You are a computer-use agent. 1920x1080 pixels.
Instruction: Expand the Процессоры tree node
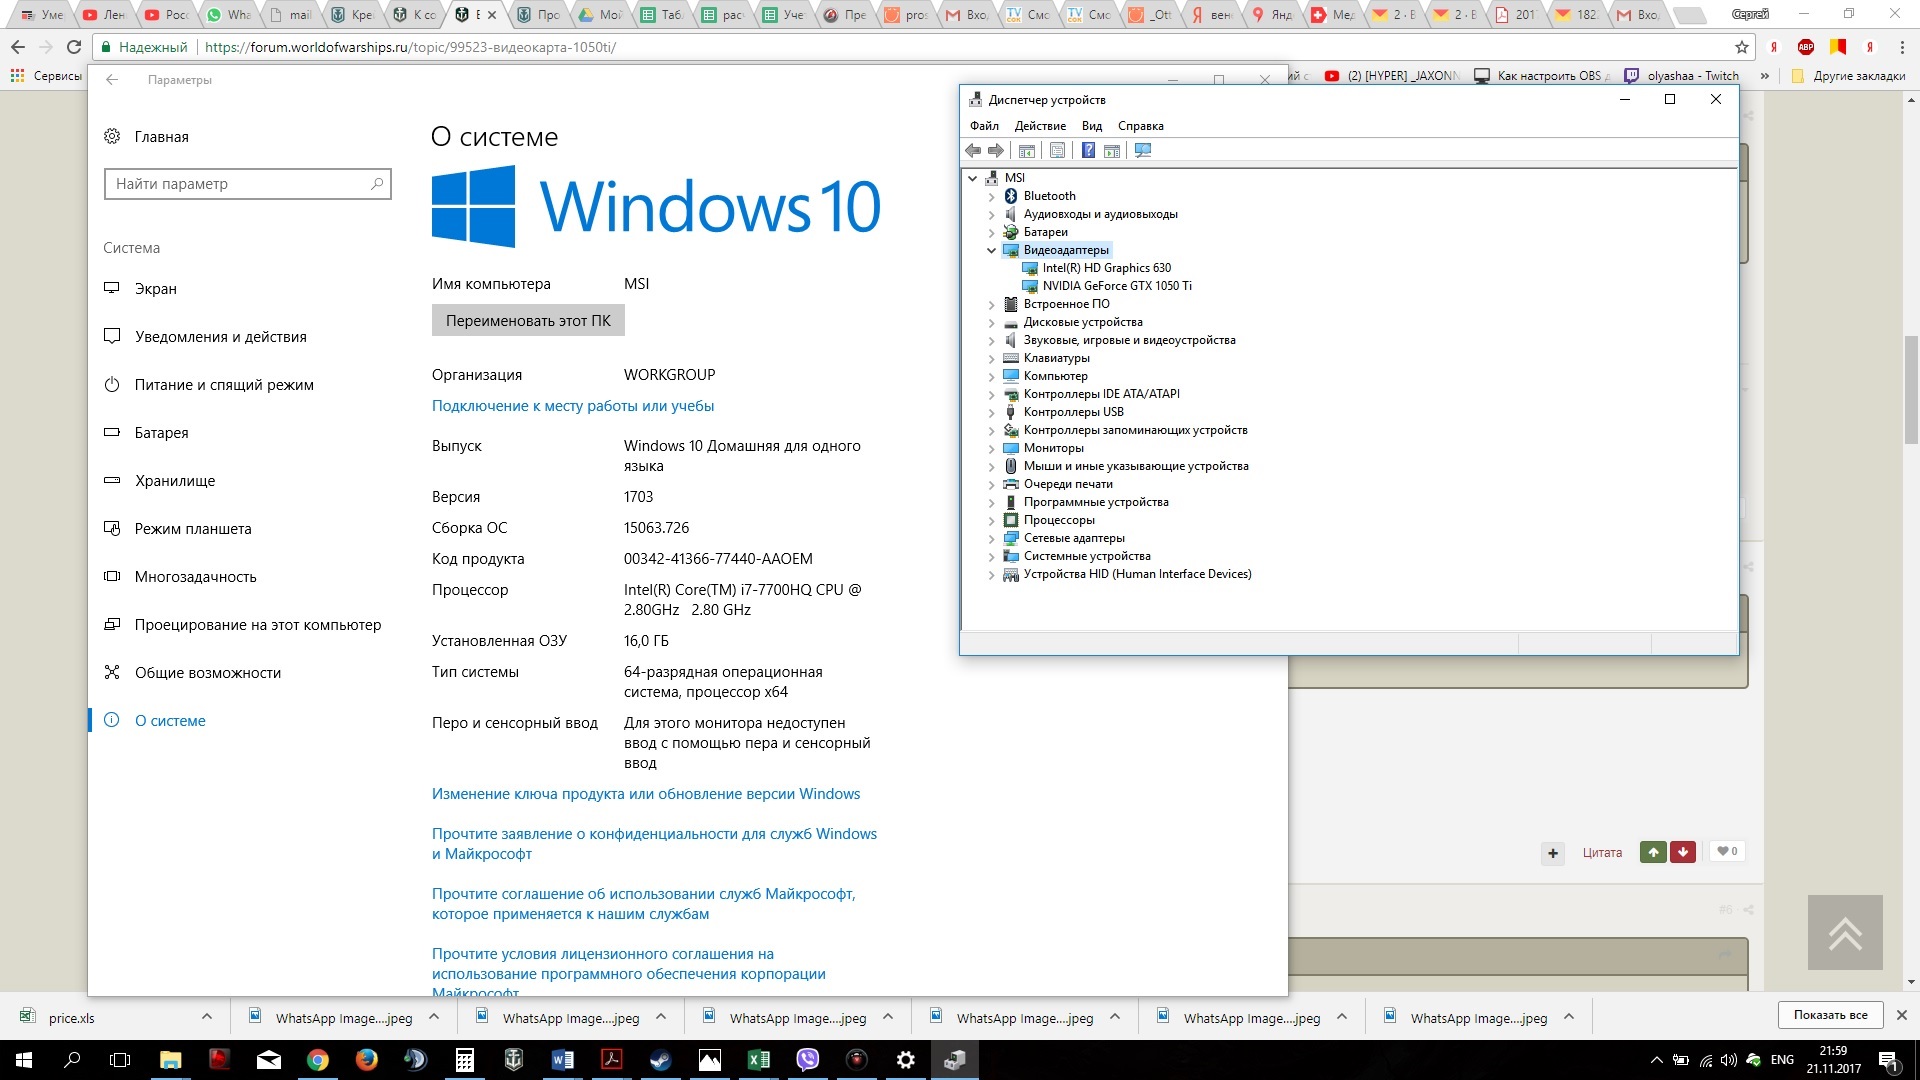click(x=992, y=520)
